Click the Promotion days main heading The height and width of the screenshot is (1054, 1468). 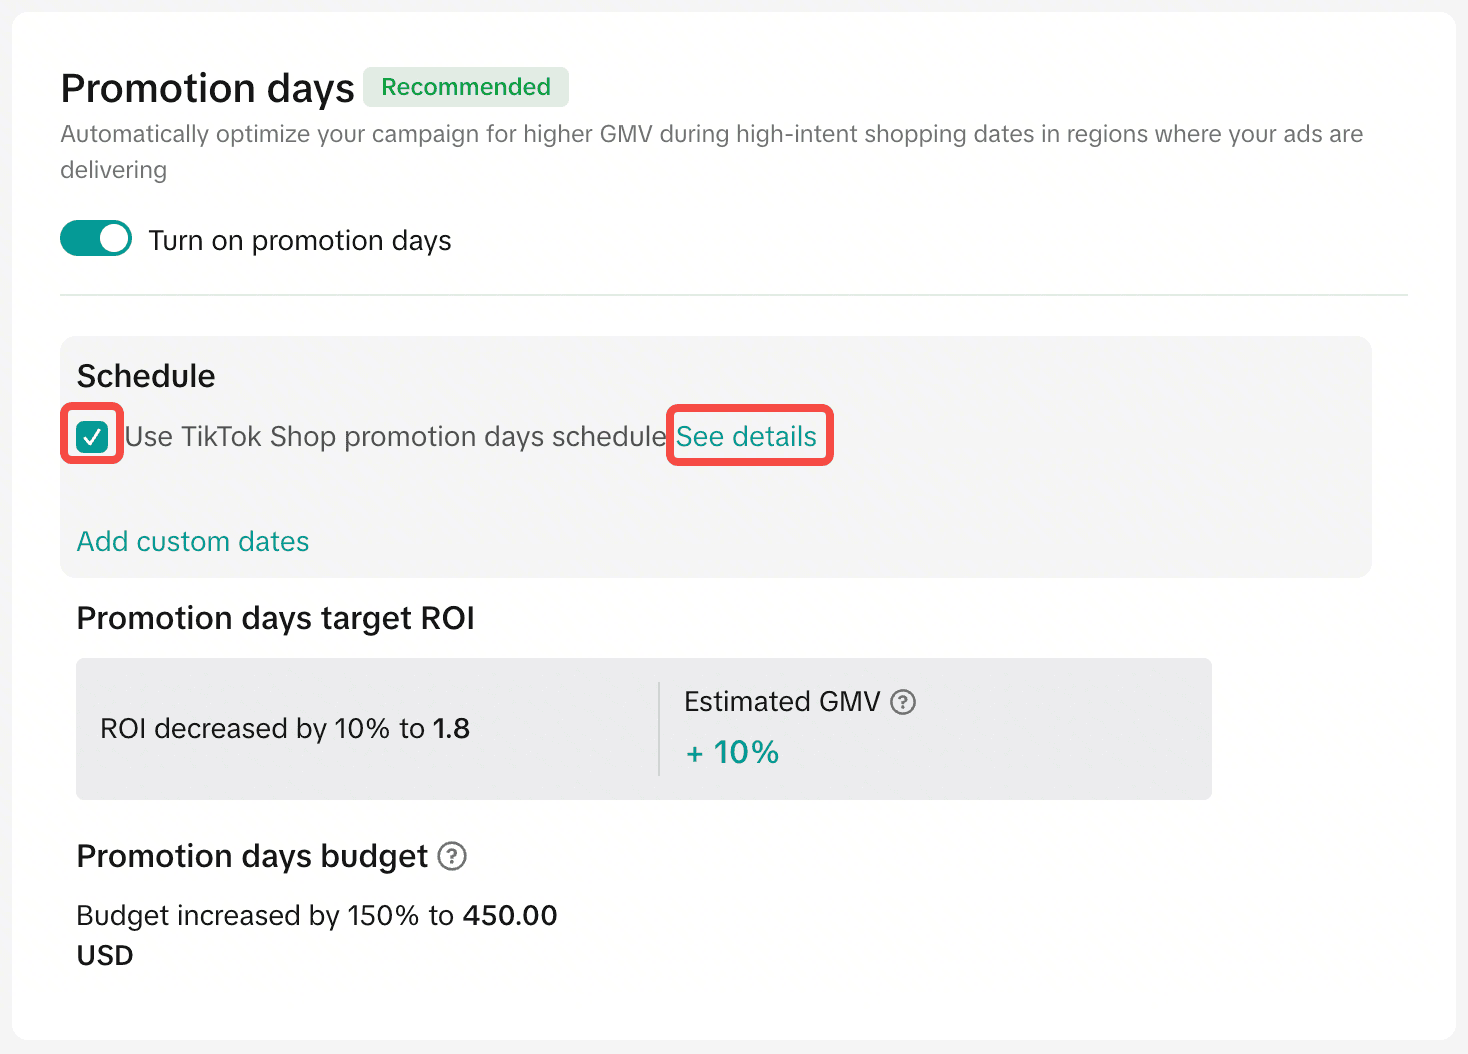(208, 88)
